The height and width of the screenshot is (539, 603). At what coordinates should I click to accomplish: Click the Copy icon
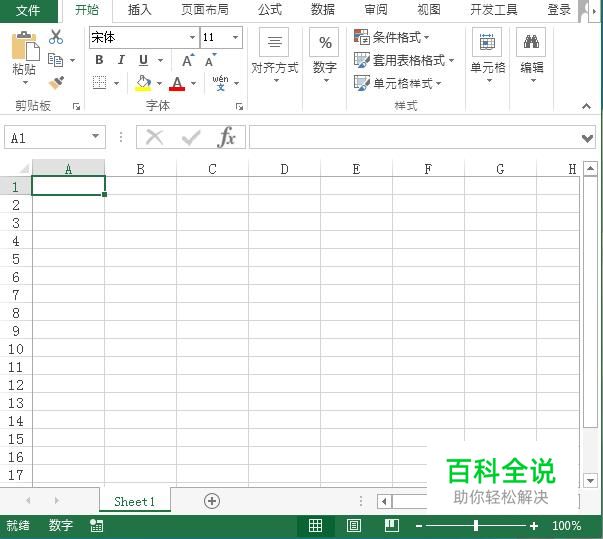[55, 60]
